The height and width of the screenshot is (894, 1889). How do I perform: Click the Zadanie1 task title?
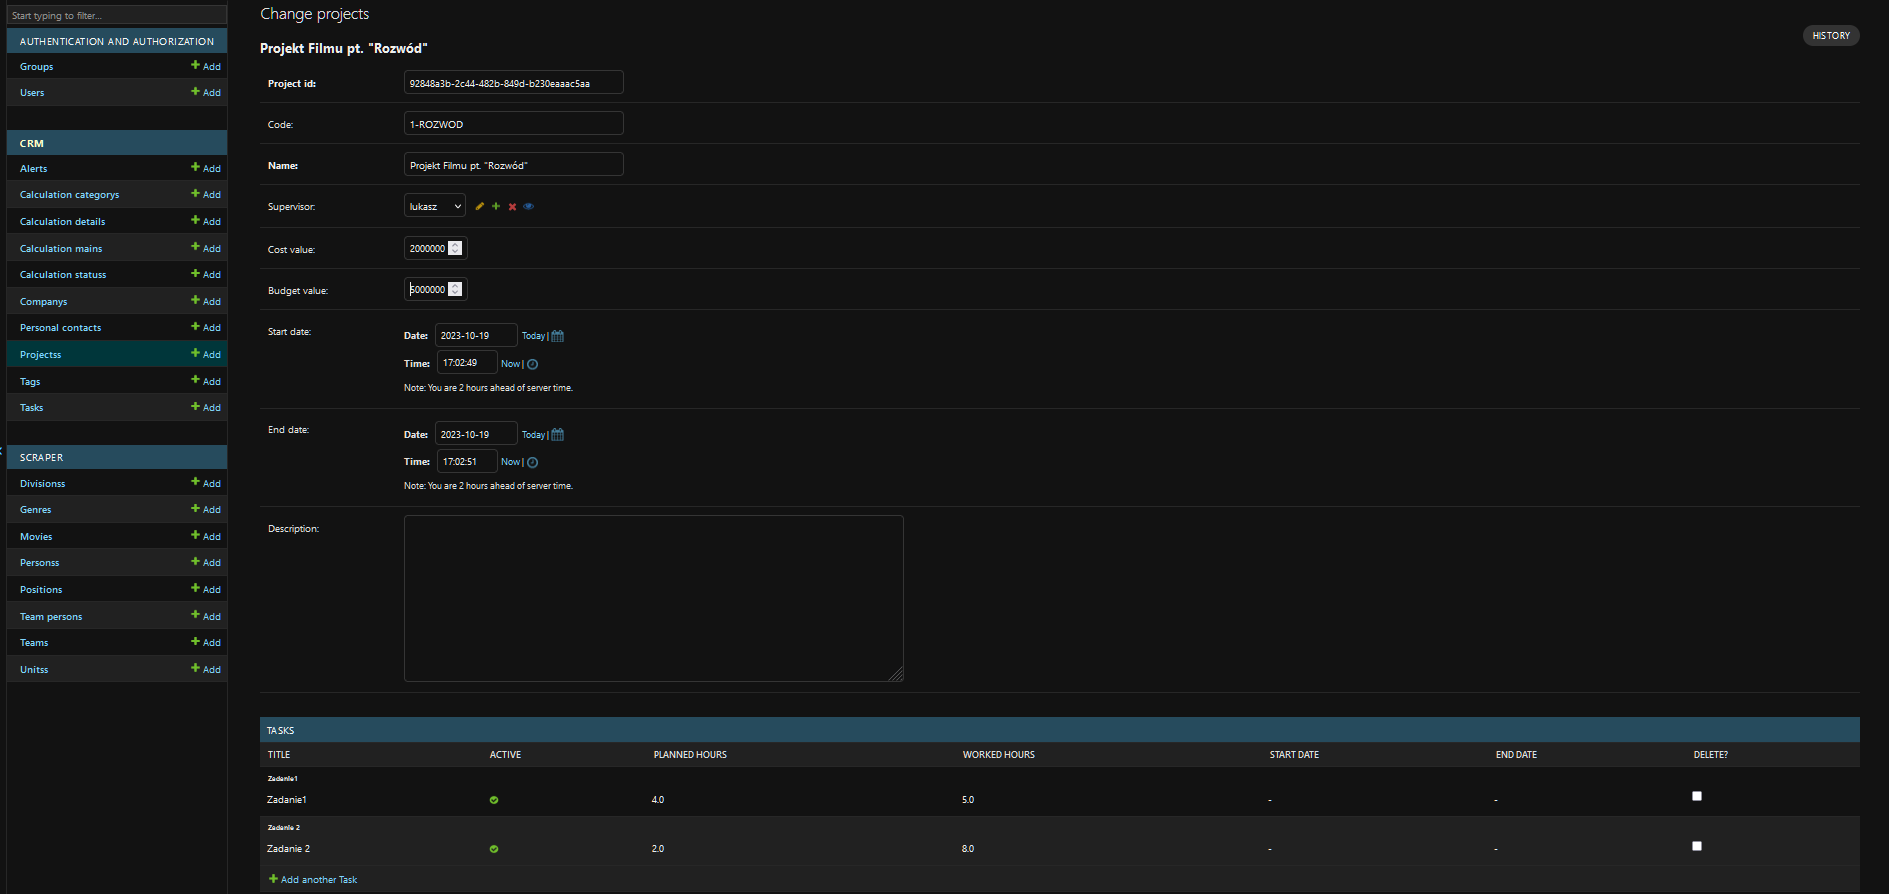287,800
